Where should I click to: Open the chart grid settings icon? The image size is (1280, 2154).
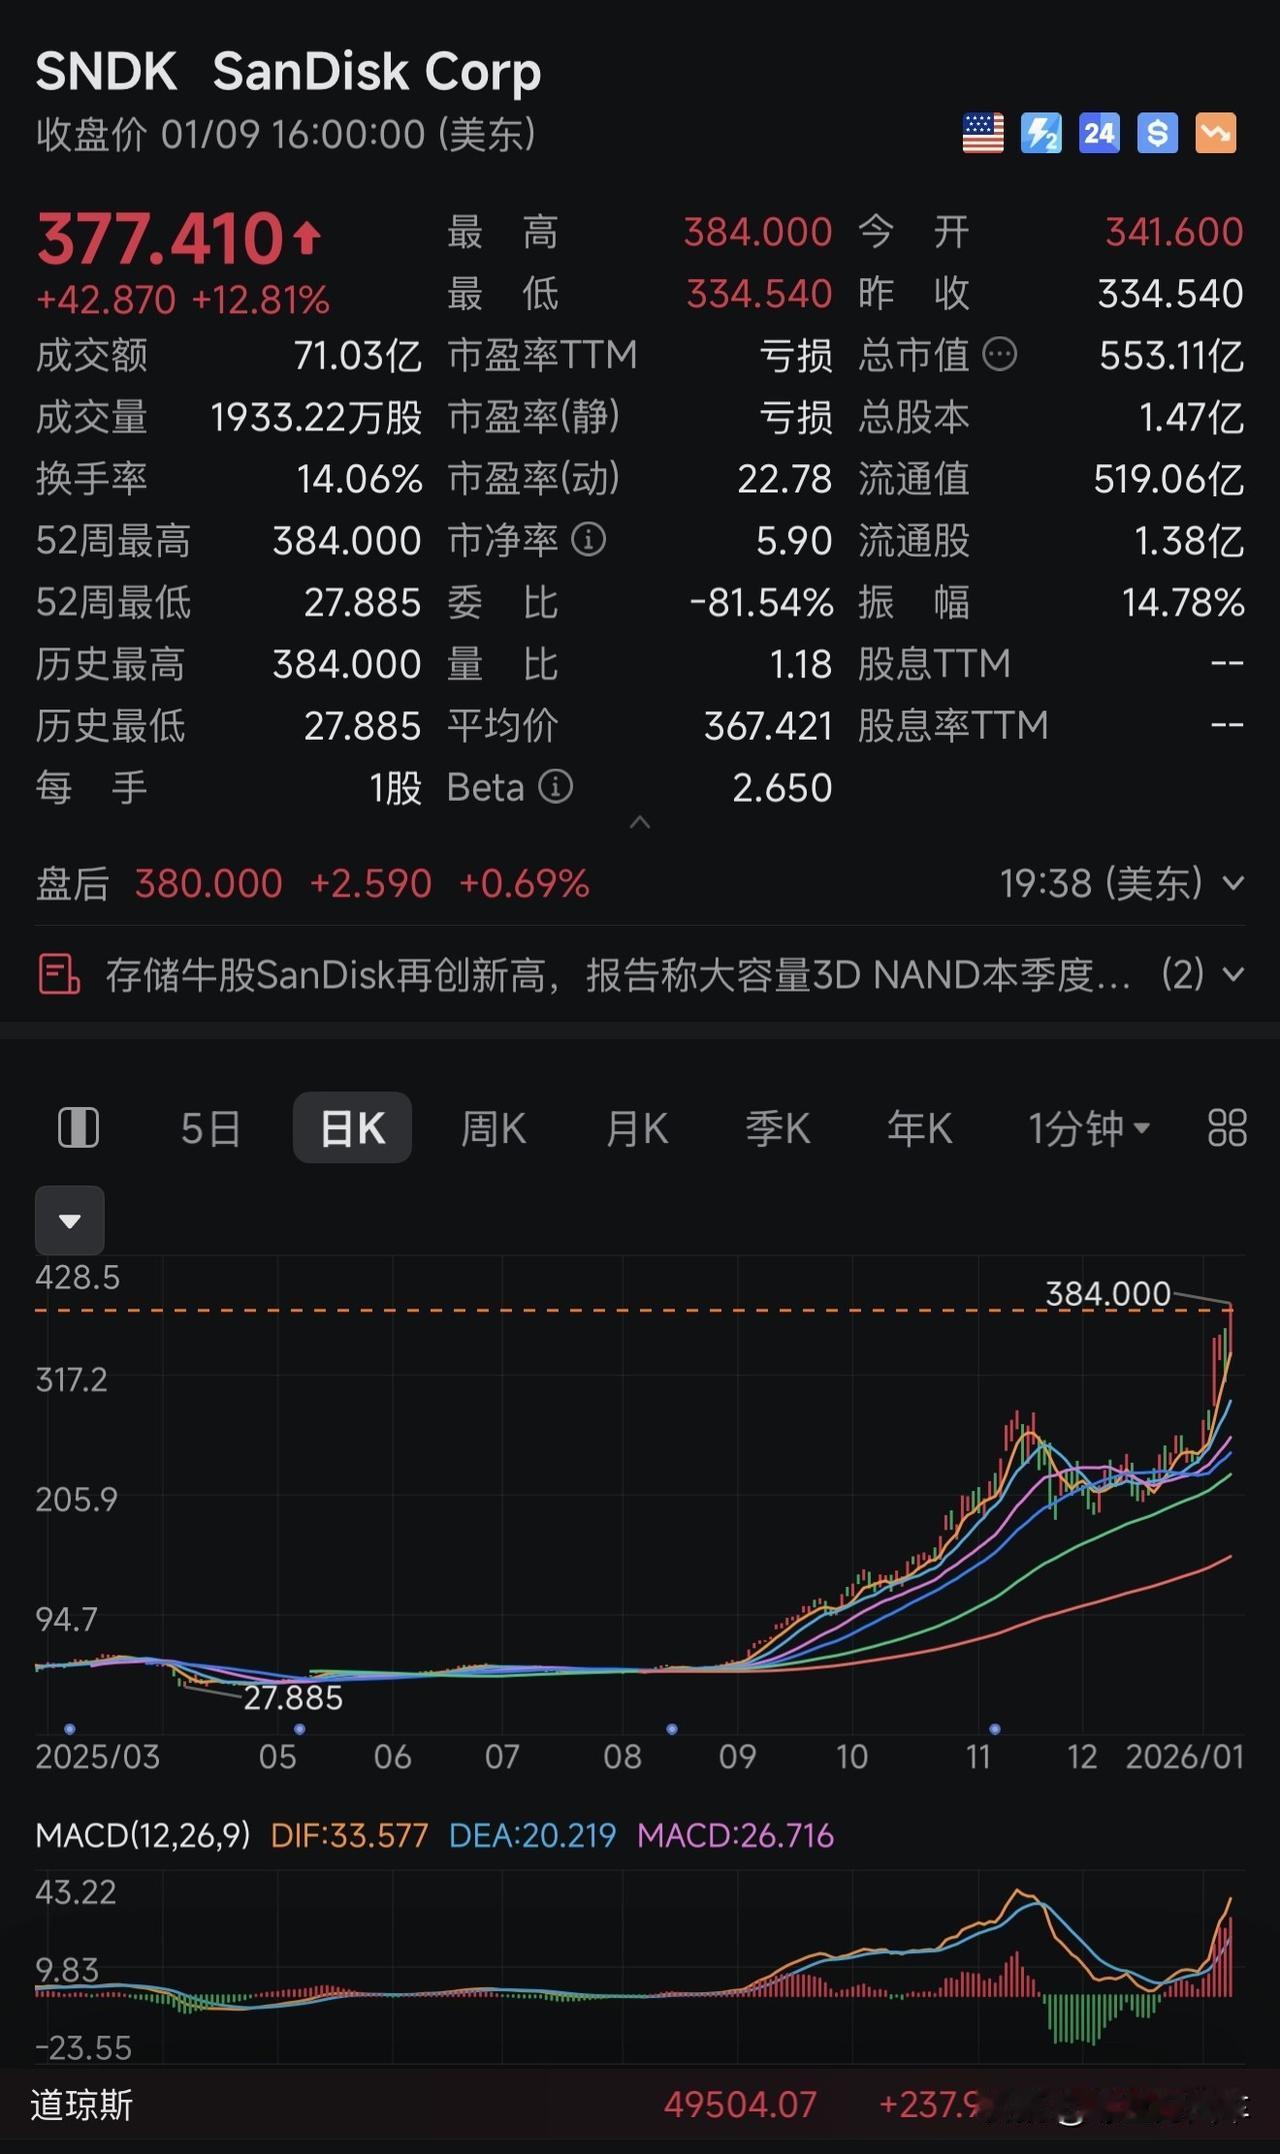point(1227,1128)
